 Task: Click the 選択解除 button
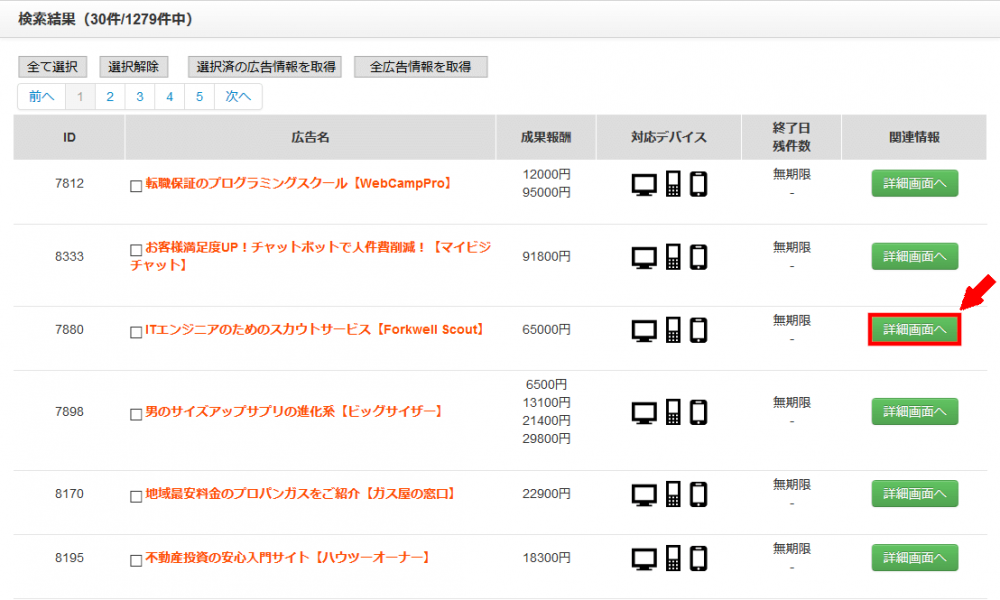pyautogui.click(x=134, y=67)
